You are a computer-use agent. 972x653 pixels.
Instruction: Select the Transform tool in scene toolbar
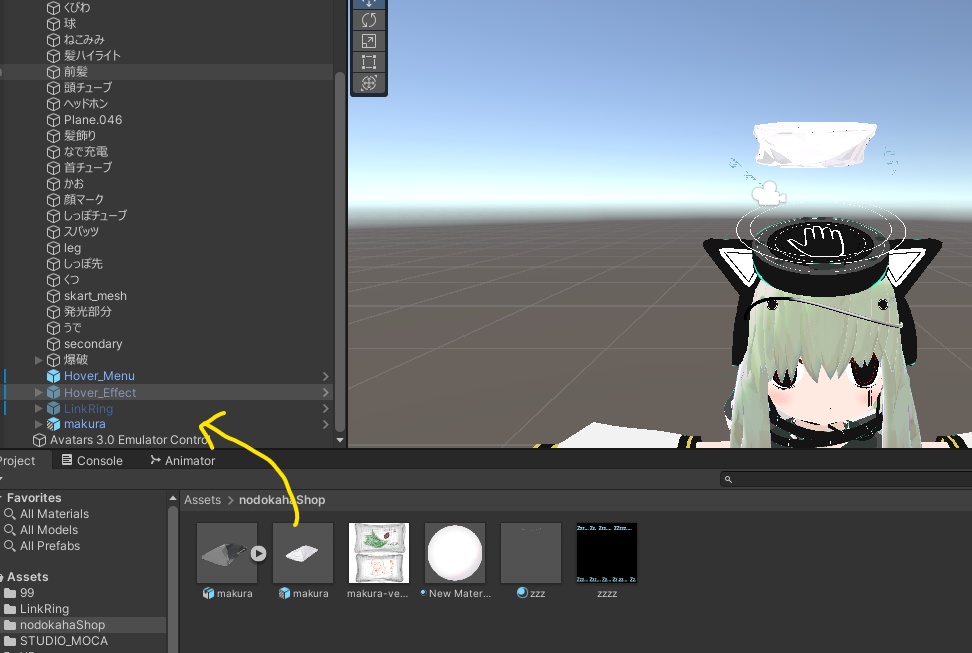(369, 83)
